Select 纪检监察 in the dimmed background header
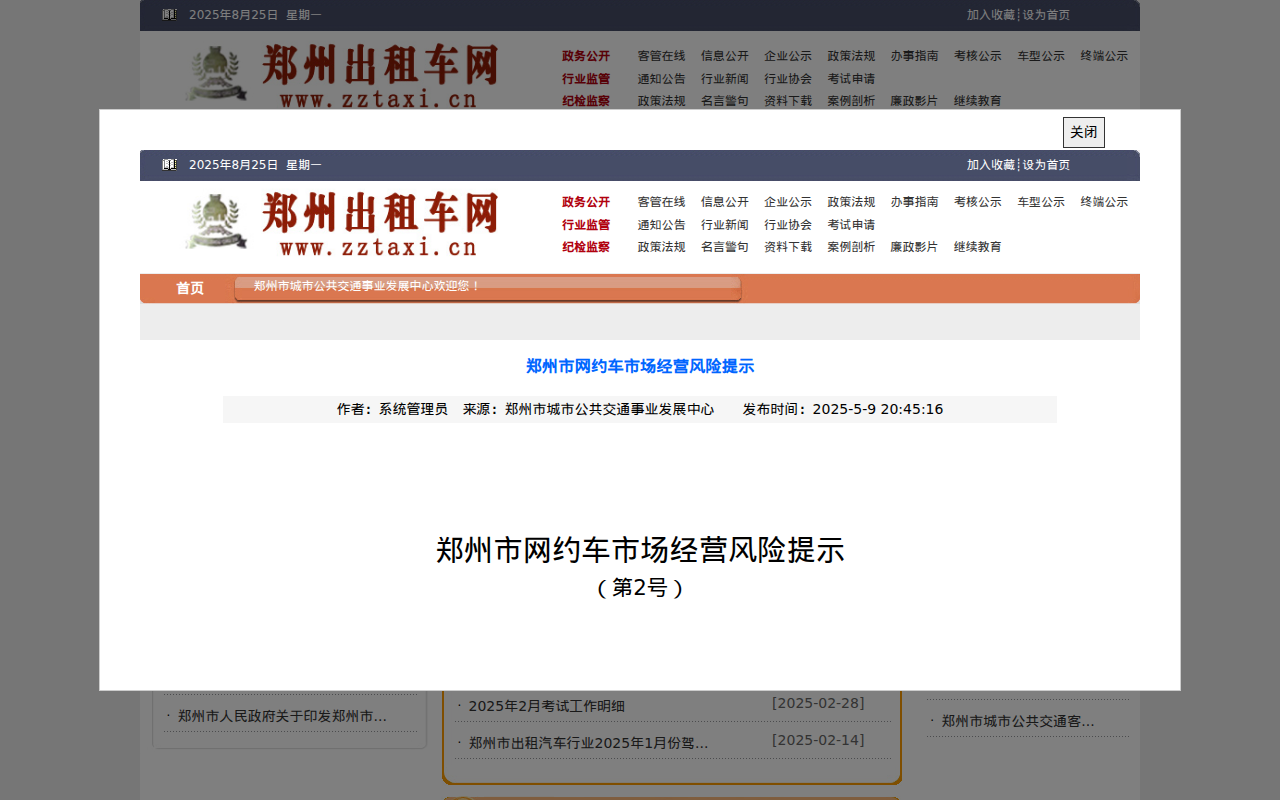 point(586,101)
